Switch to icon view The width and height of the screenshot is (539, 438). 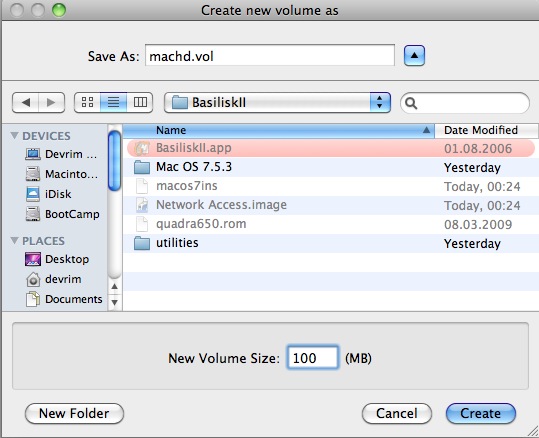point(87,102)
